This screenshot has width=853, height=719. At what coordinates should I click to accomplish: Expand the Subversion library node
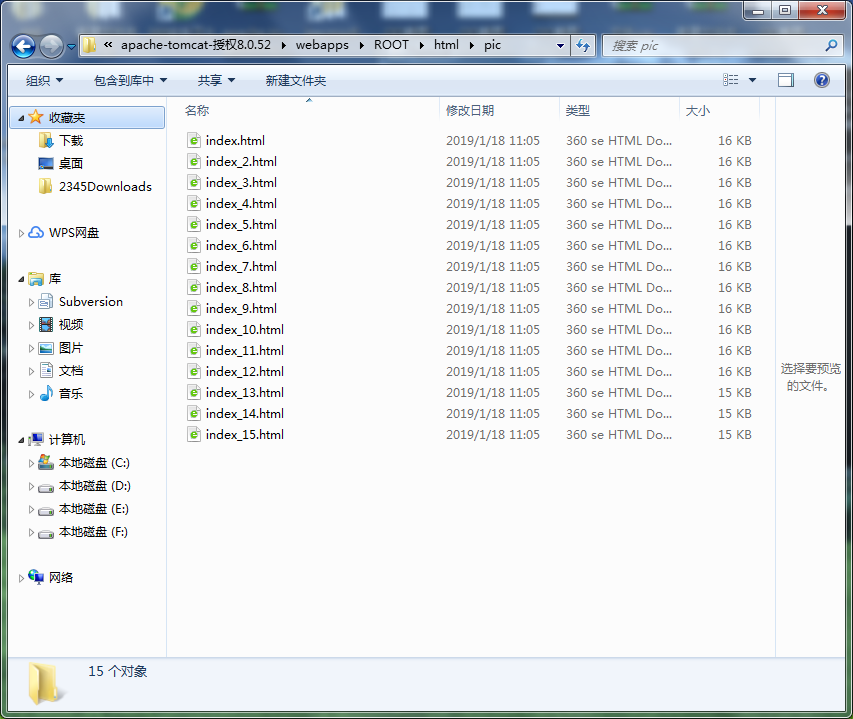coord(31,302)
